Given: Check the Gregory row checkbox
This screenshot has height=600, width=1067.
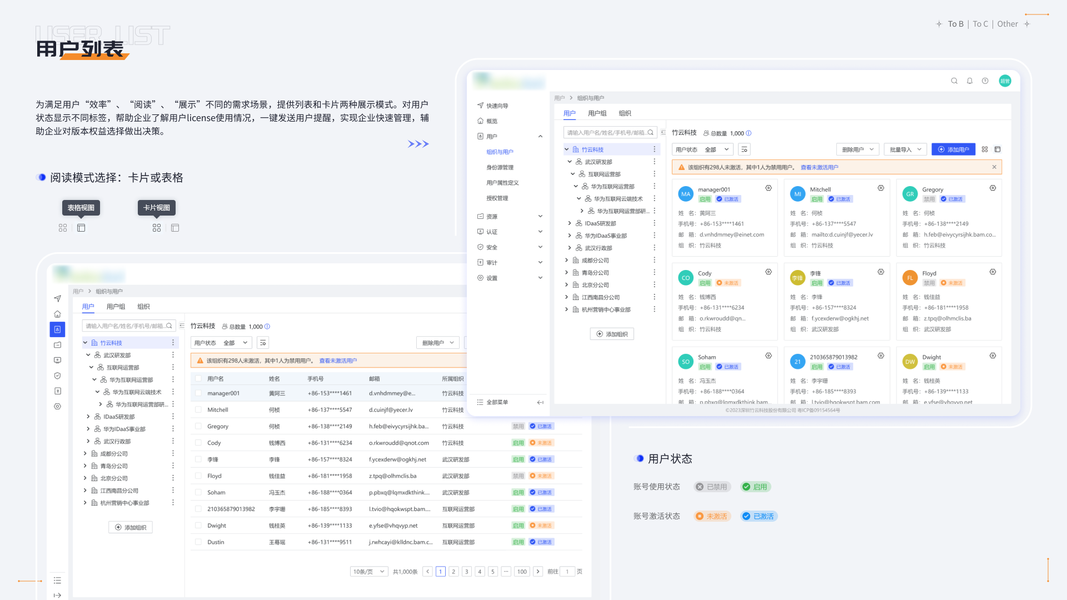Looking at the screenshot, I should 199,427.
